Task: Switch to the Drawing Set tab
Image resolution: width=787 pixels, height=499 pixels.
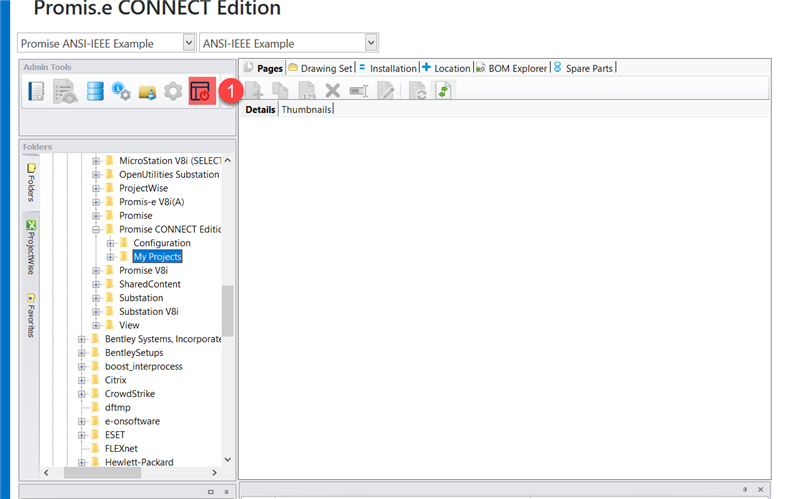Action: point(320,68)
